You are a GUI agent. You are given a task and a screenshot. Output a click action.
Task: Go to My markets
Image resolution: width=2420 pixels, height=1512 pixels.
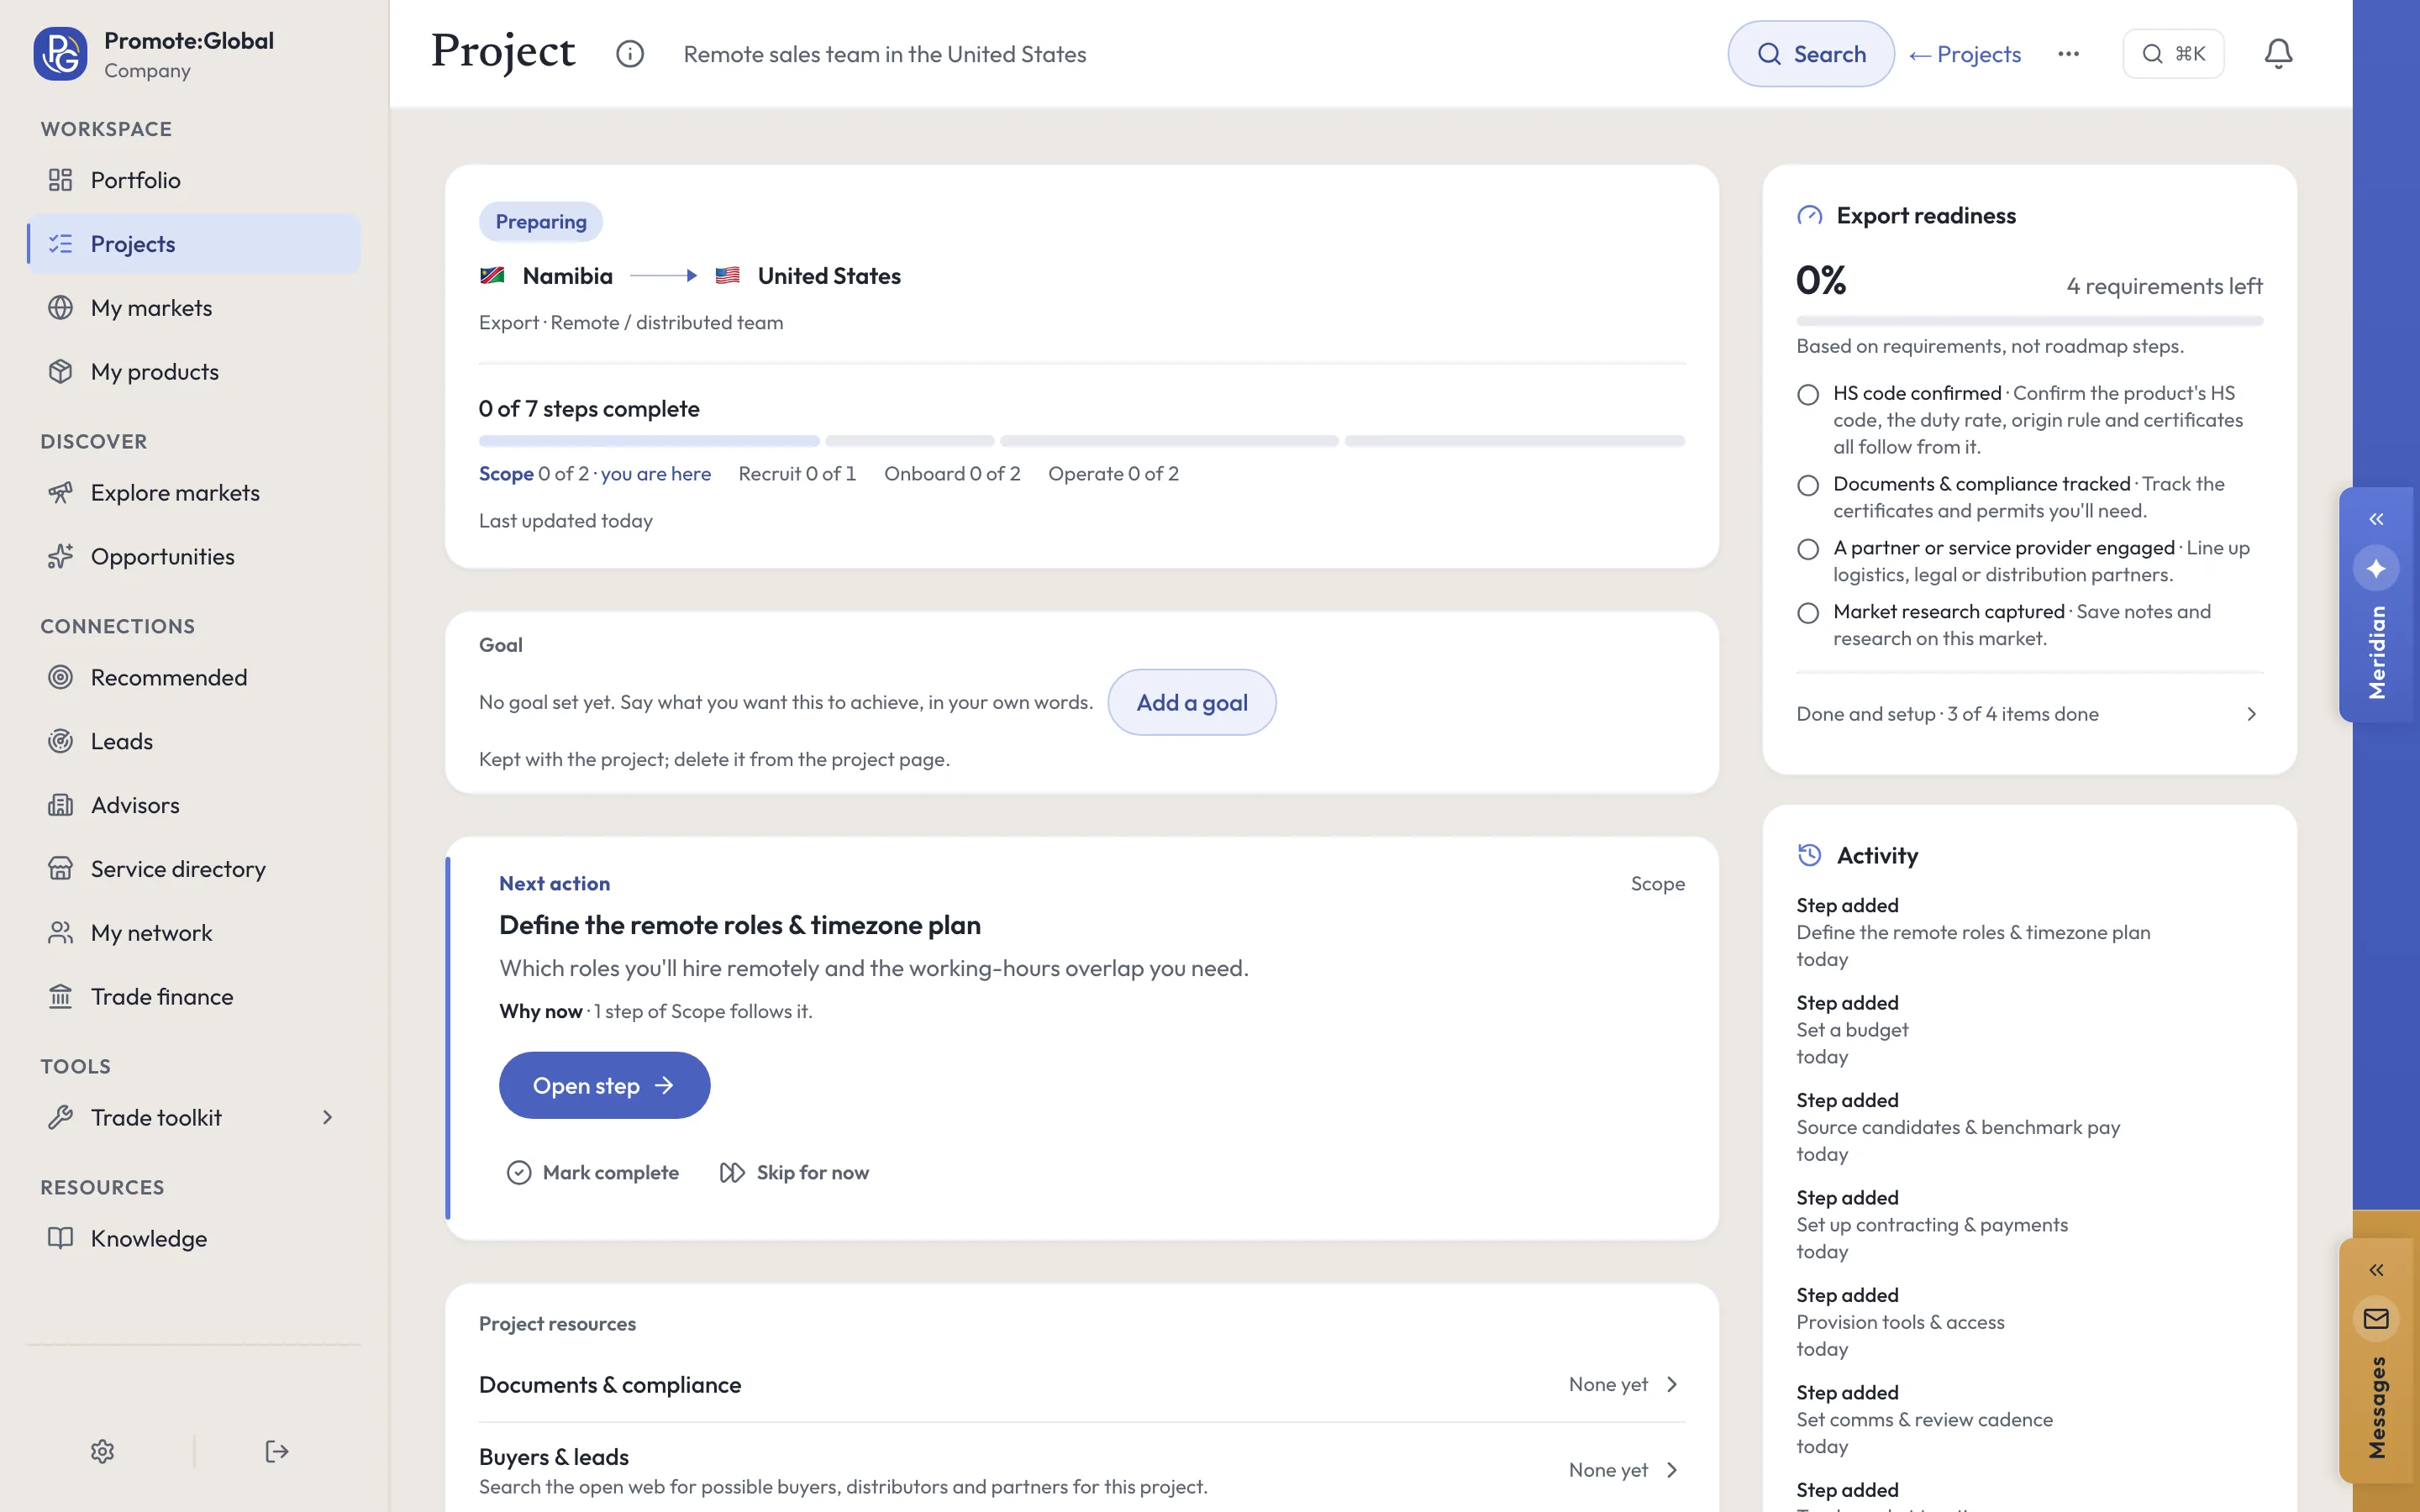[194, 308]
